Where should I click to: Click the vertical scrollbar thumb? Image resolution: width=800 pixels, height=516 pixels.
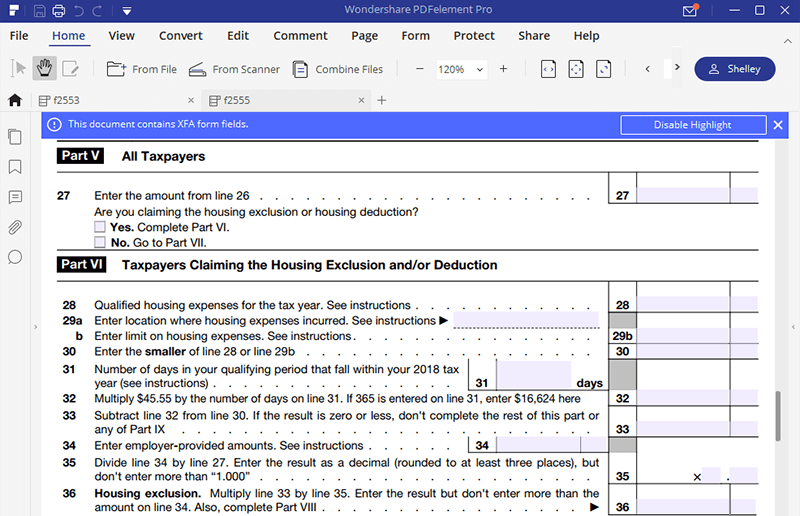coord(778,416)
